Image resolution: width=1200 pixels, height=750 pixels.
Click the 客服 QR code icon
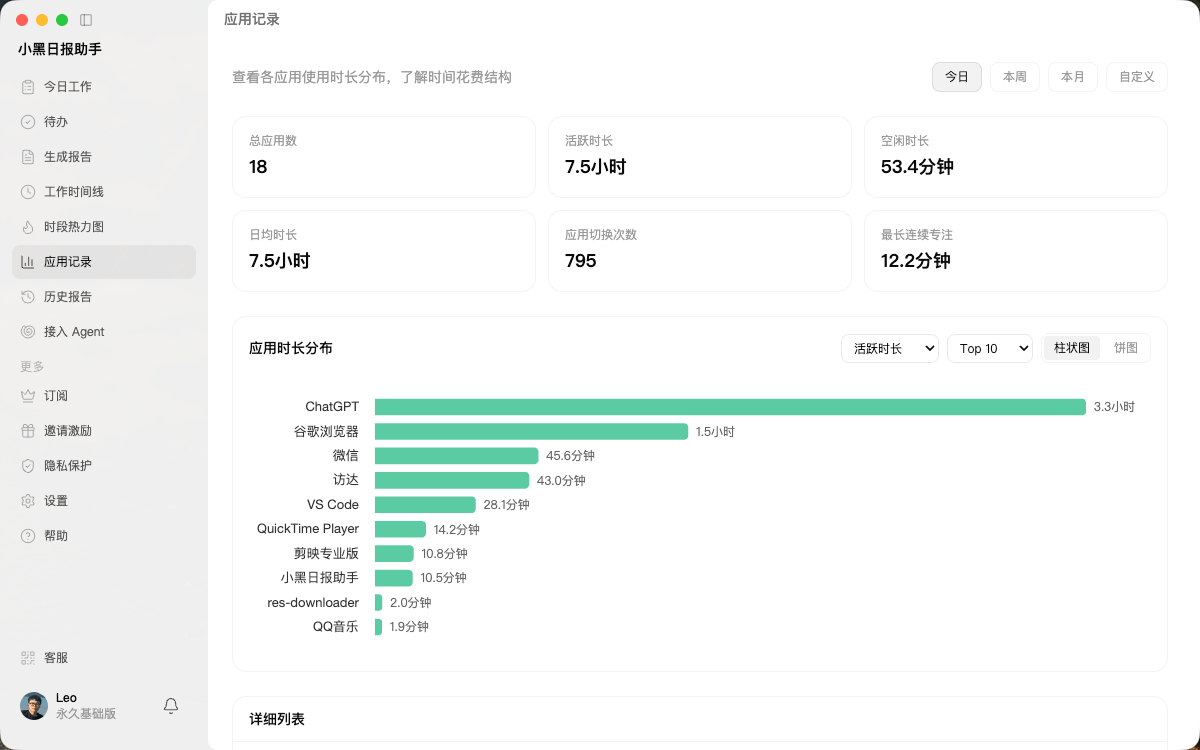pos(28,658)
